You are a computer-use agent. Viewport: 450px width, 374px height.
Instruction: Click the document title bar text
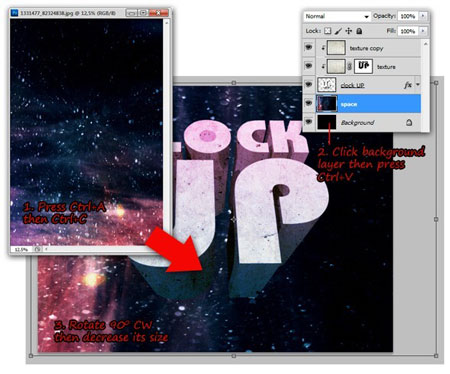[x=68, y=13]
